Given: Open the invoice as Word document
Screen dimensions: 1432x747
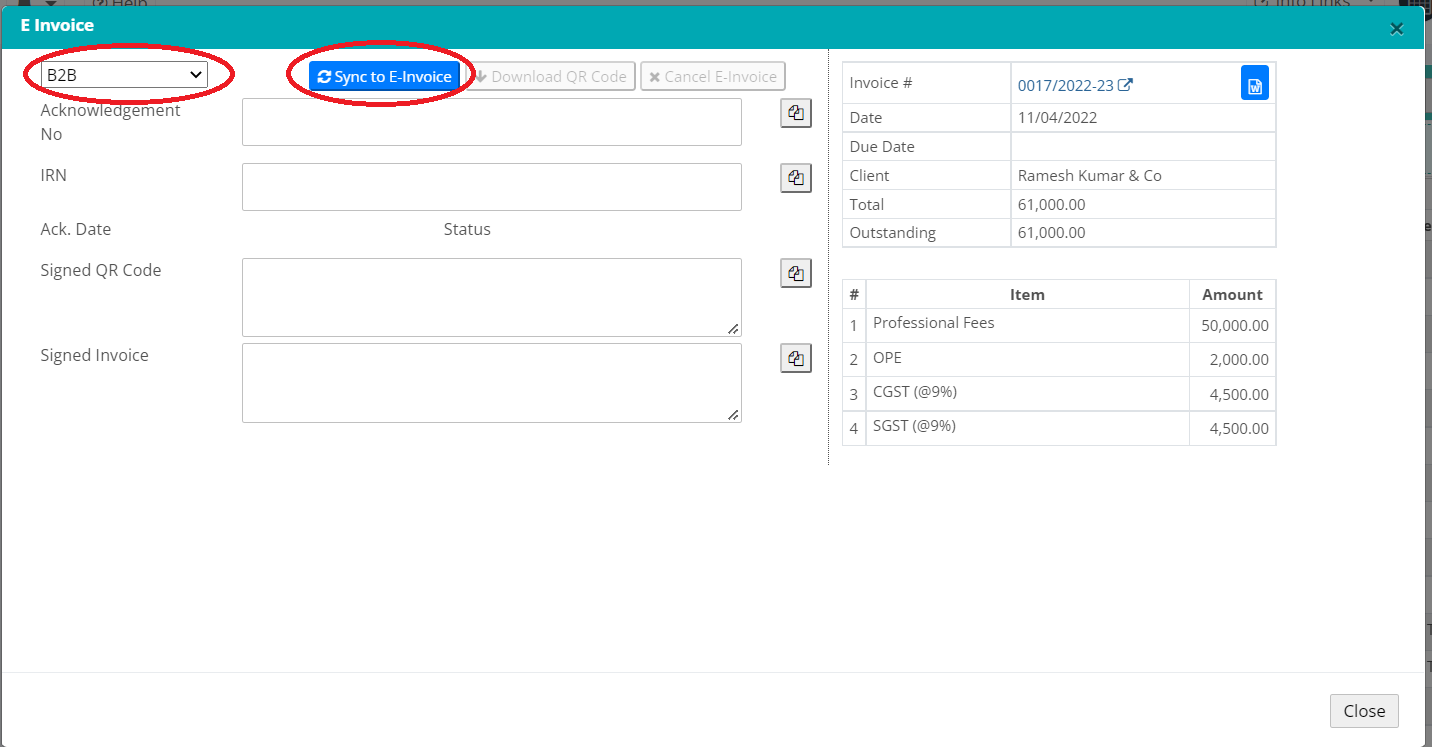Looking at the screenshot, I should (x=1254, y=84).
